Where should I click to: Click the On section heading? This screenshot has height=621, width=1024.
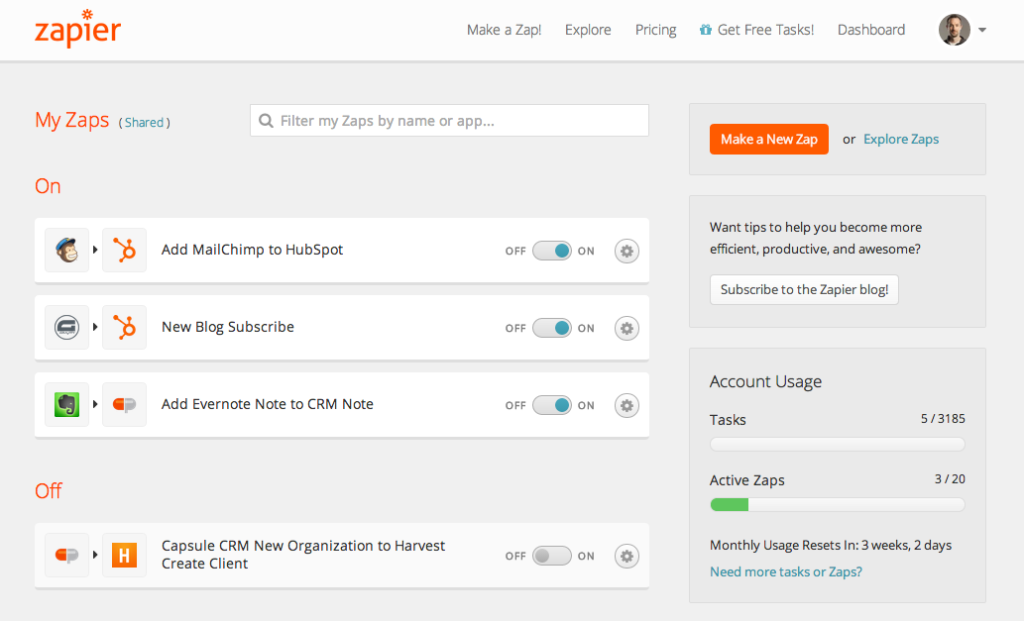(48, 186)
